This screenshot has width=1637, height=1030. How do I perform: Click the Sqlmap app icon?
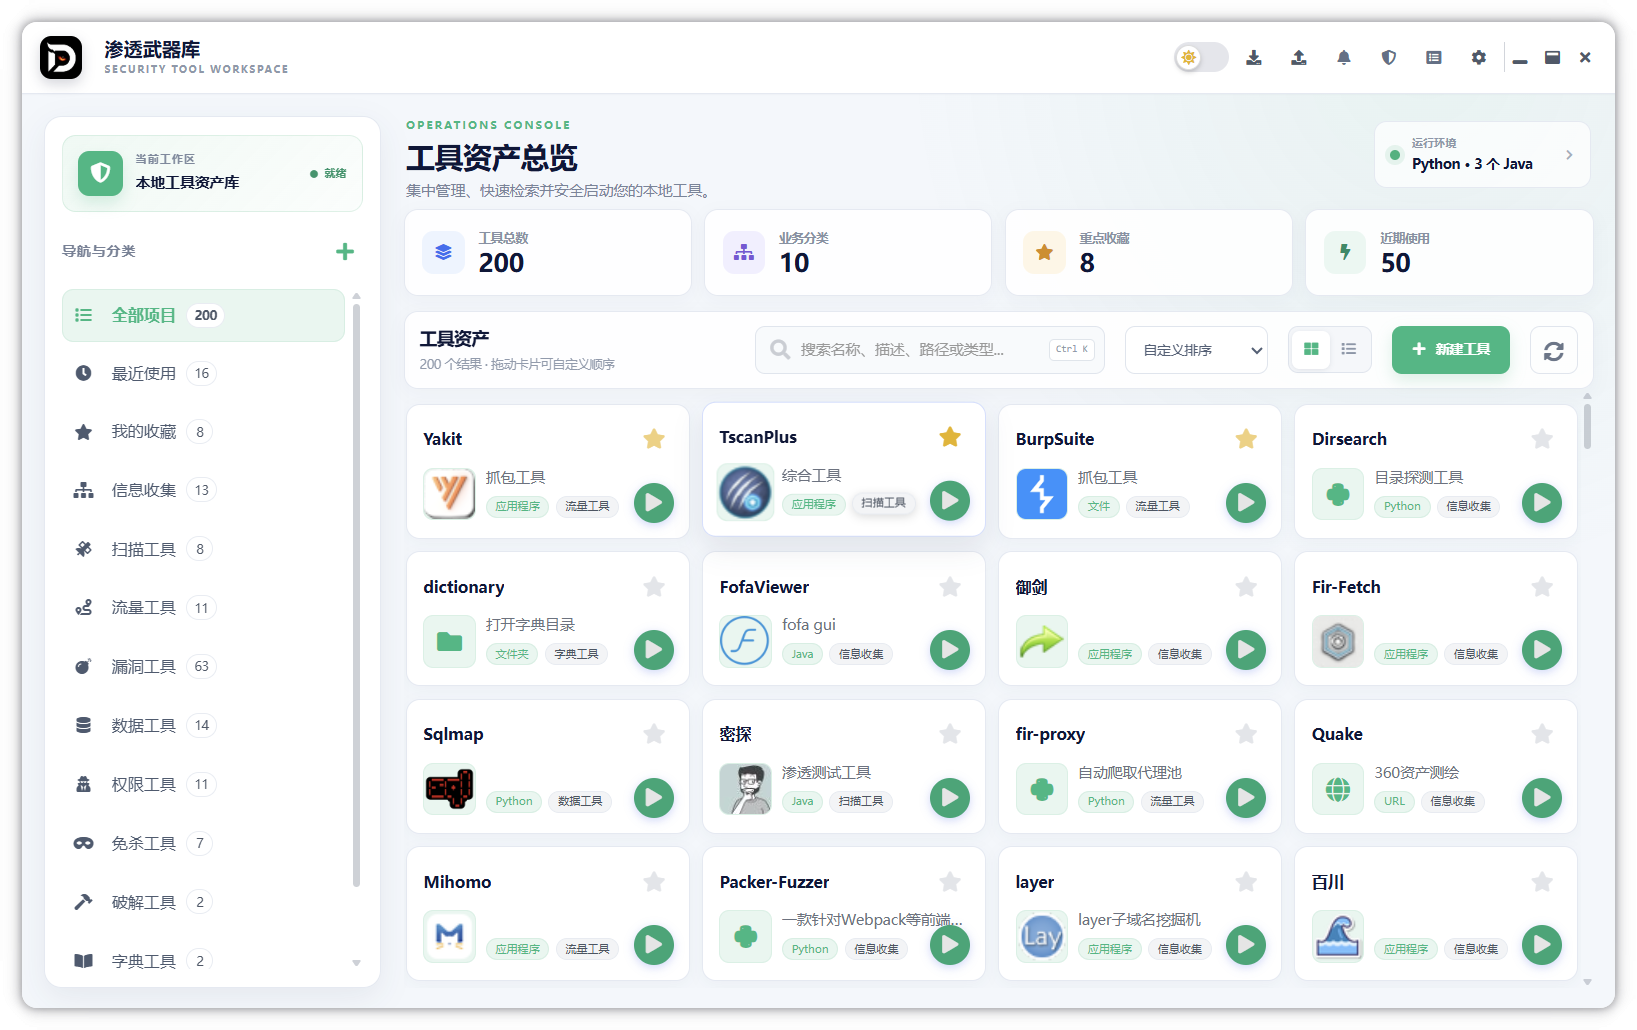449,788
